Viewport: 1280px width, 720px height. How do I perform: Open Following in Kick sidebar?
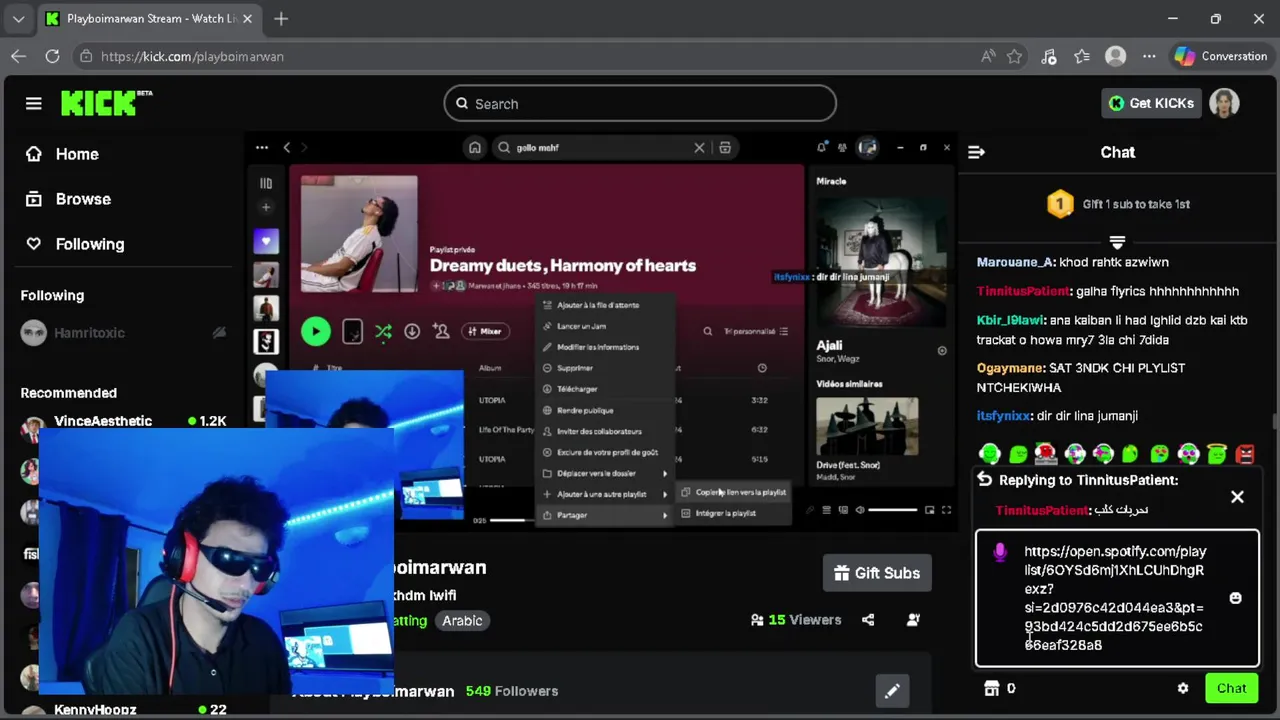click(x=75, y=244)
